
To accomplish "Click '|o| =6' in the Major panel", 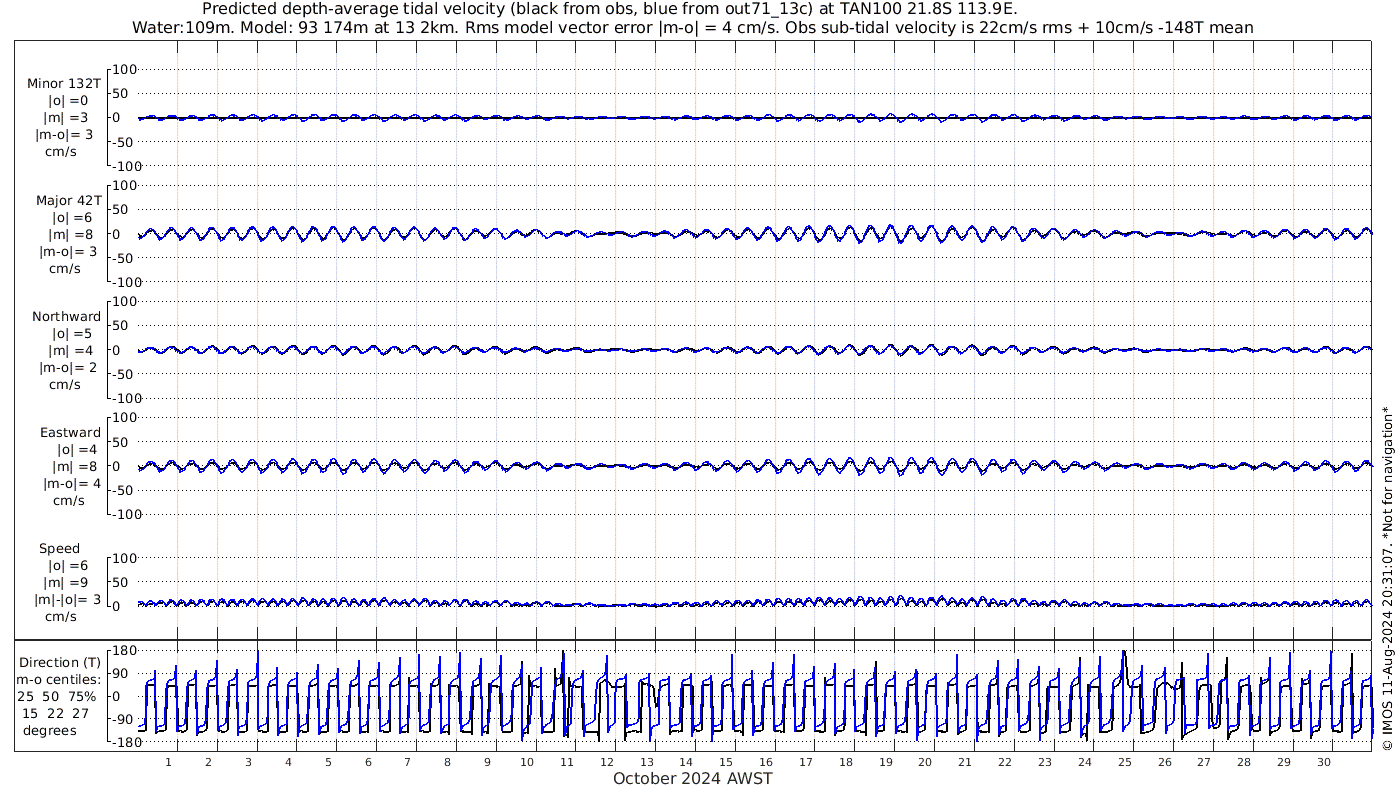I will coord(71,217).
